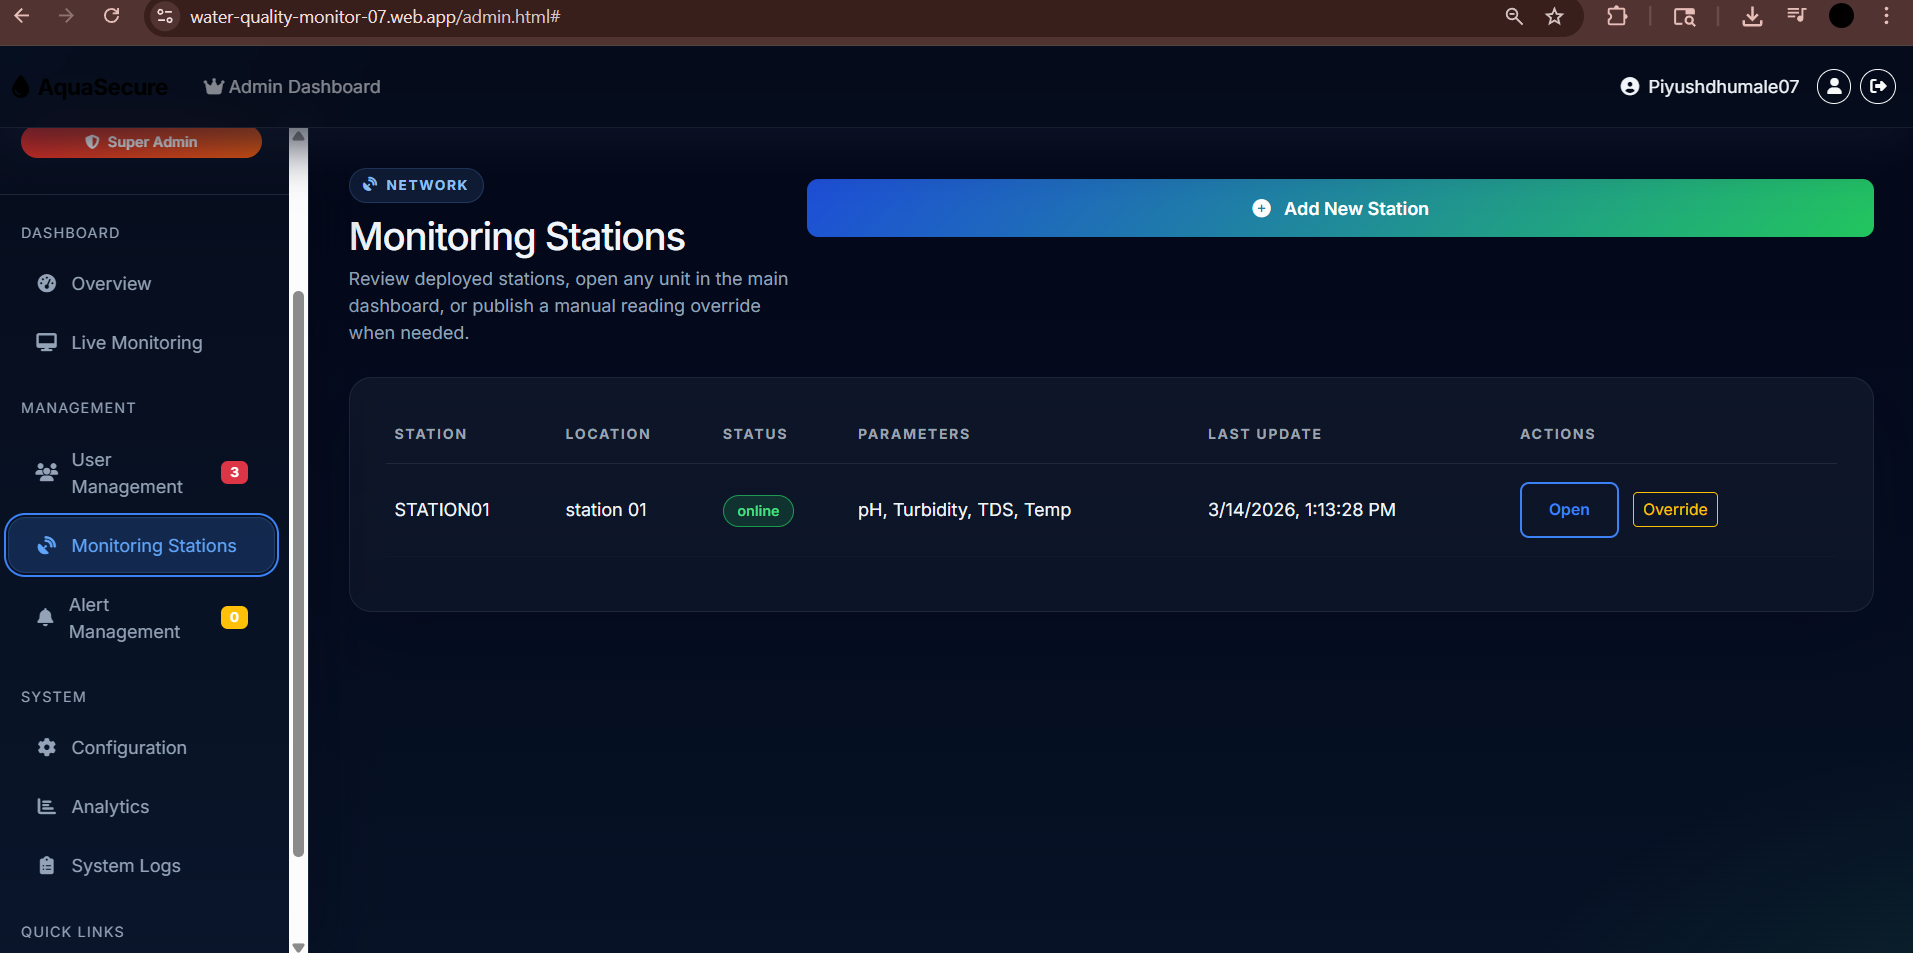This screenshot has width=1913, height=953.
Task: Click the online status badge
Action: (758, 511)
